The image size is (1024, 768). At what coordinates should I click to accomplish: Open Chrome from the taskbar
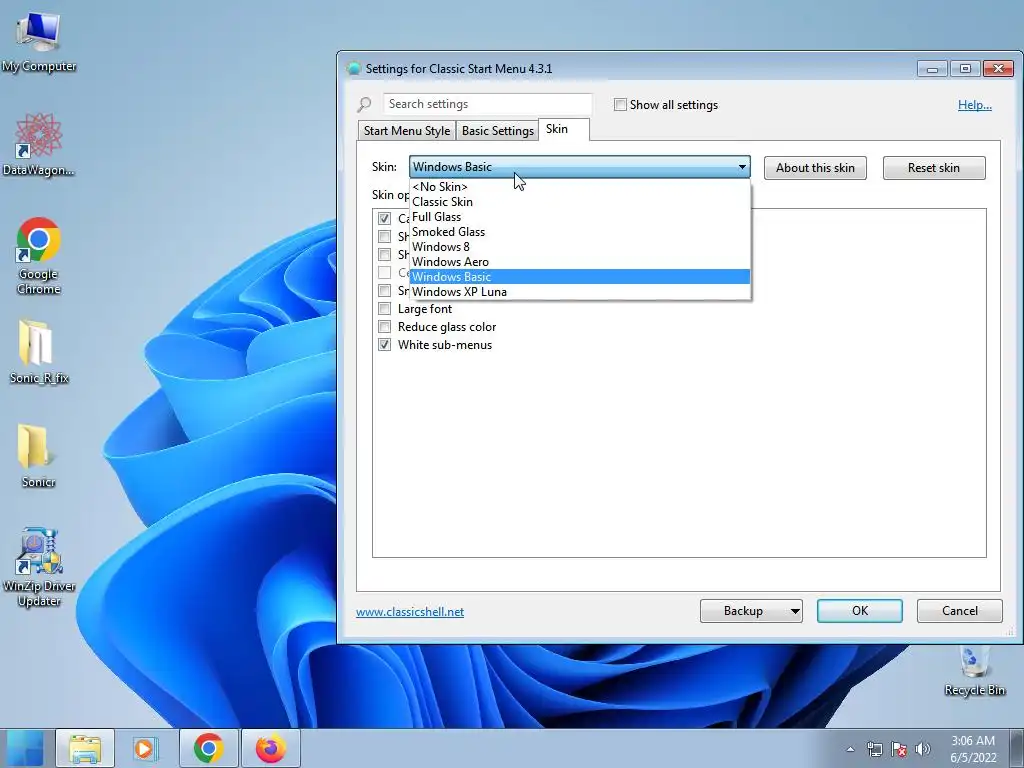click(208, 748)
